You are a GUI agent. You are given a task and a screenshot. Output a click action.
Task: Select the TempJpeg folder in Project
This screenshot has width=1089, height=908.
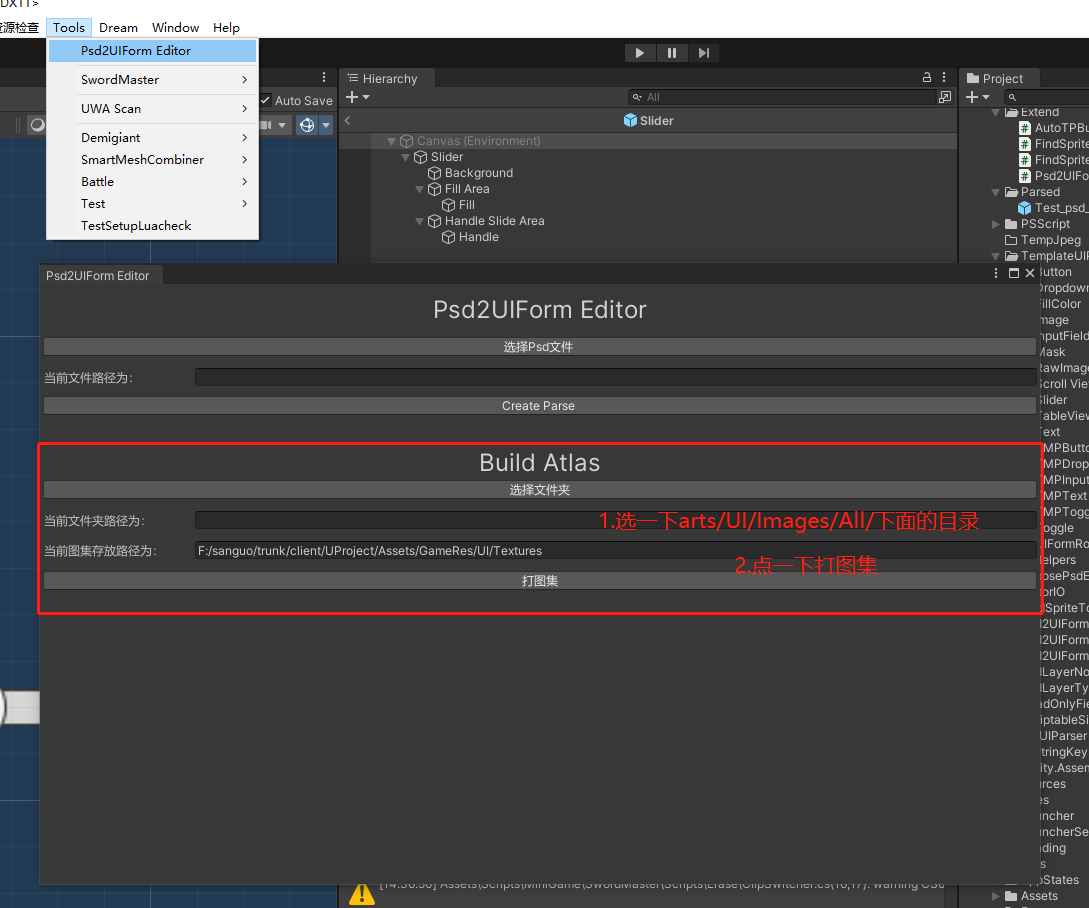pos(1043,240)
